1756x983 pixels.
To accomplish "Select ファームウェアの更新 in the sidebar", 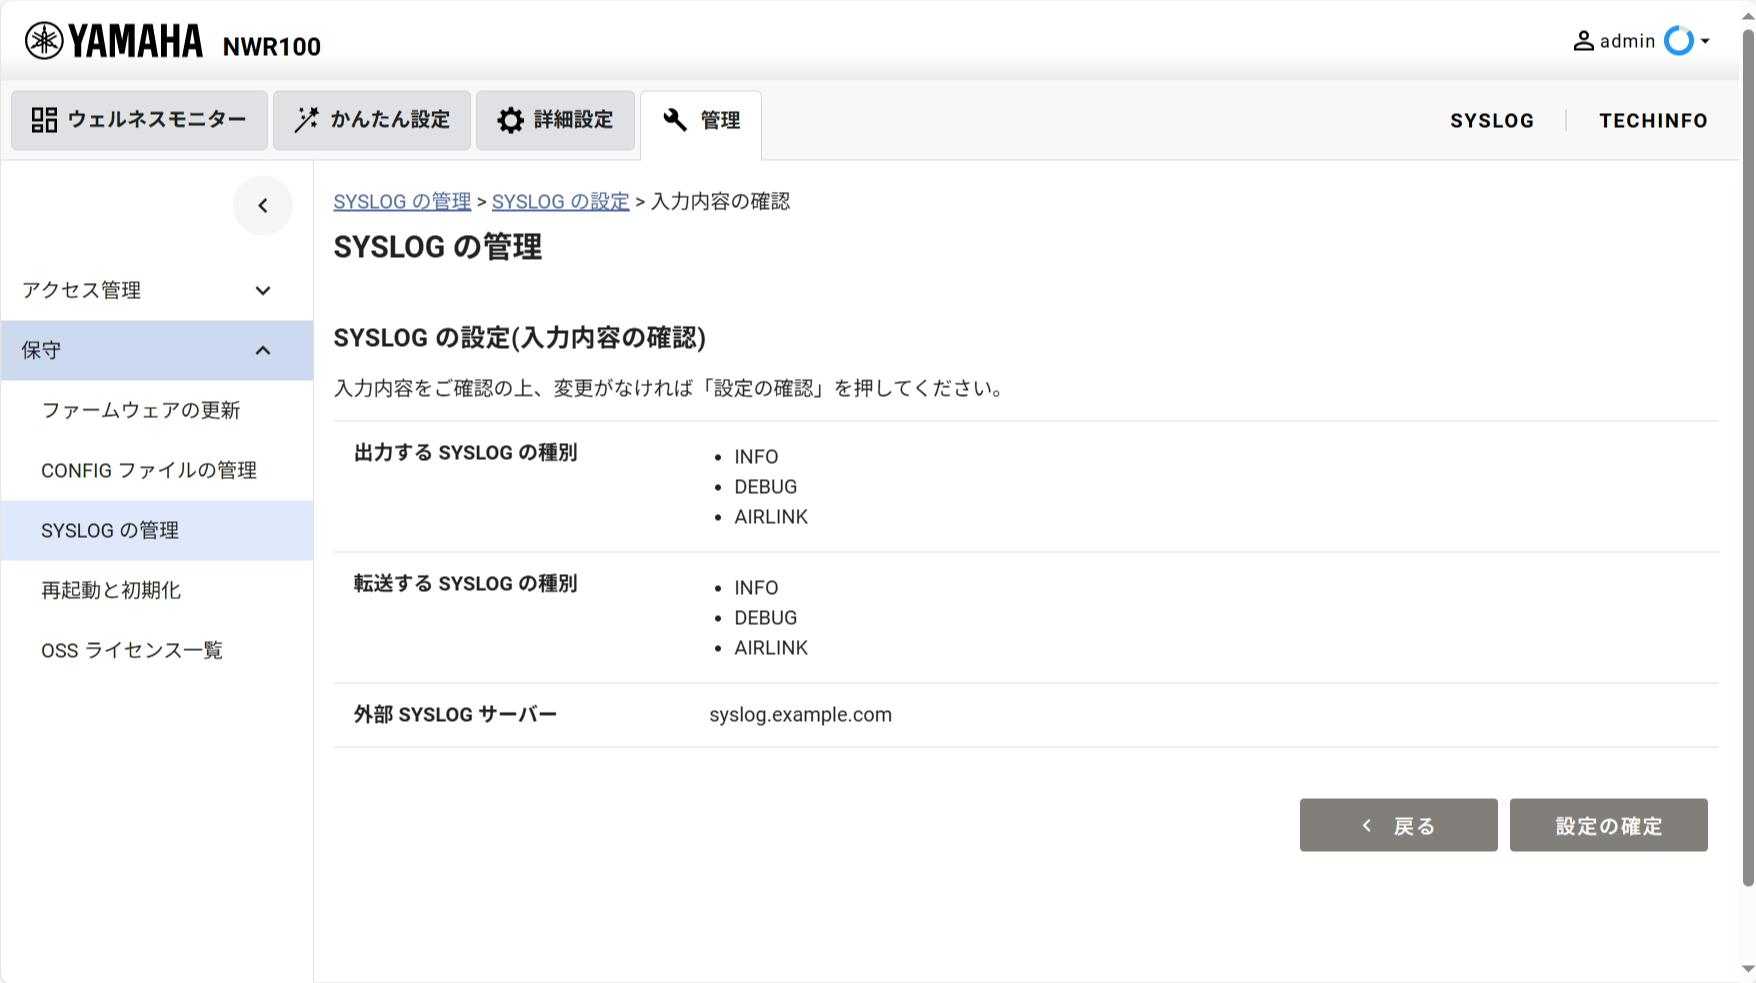I will tap(141, 411).
